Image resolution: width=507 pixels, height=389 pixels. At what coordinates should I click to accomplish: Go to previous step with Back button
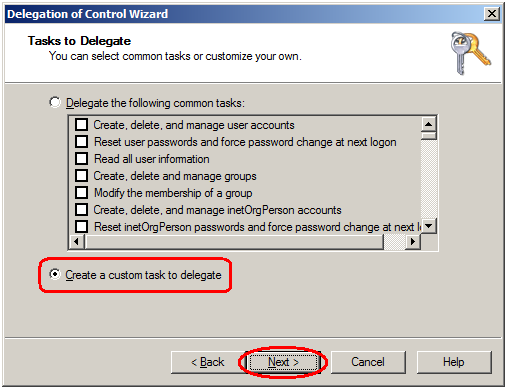click(x=208, y=362)
